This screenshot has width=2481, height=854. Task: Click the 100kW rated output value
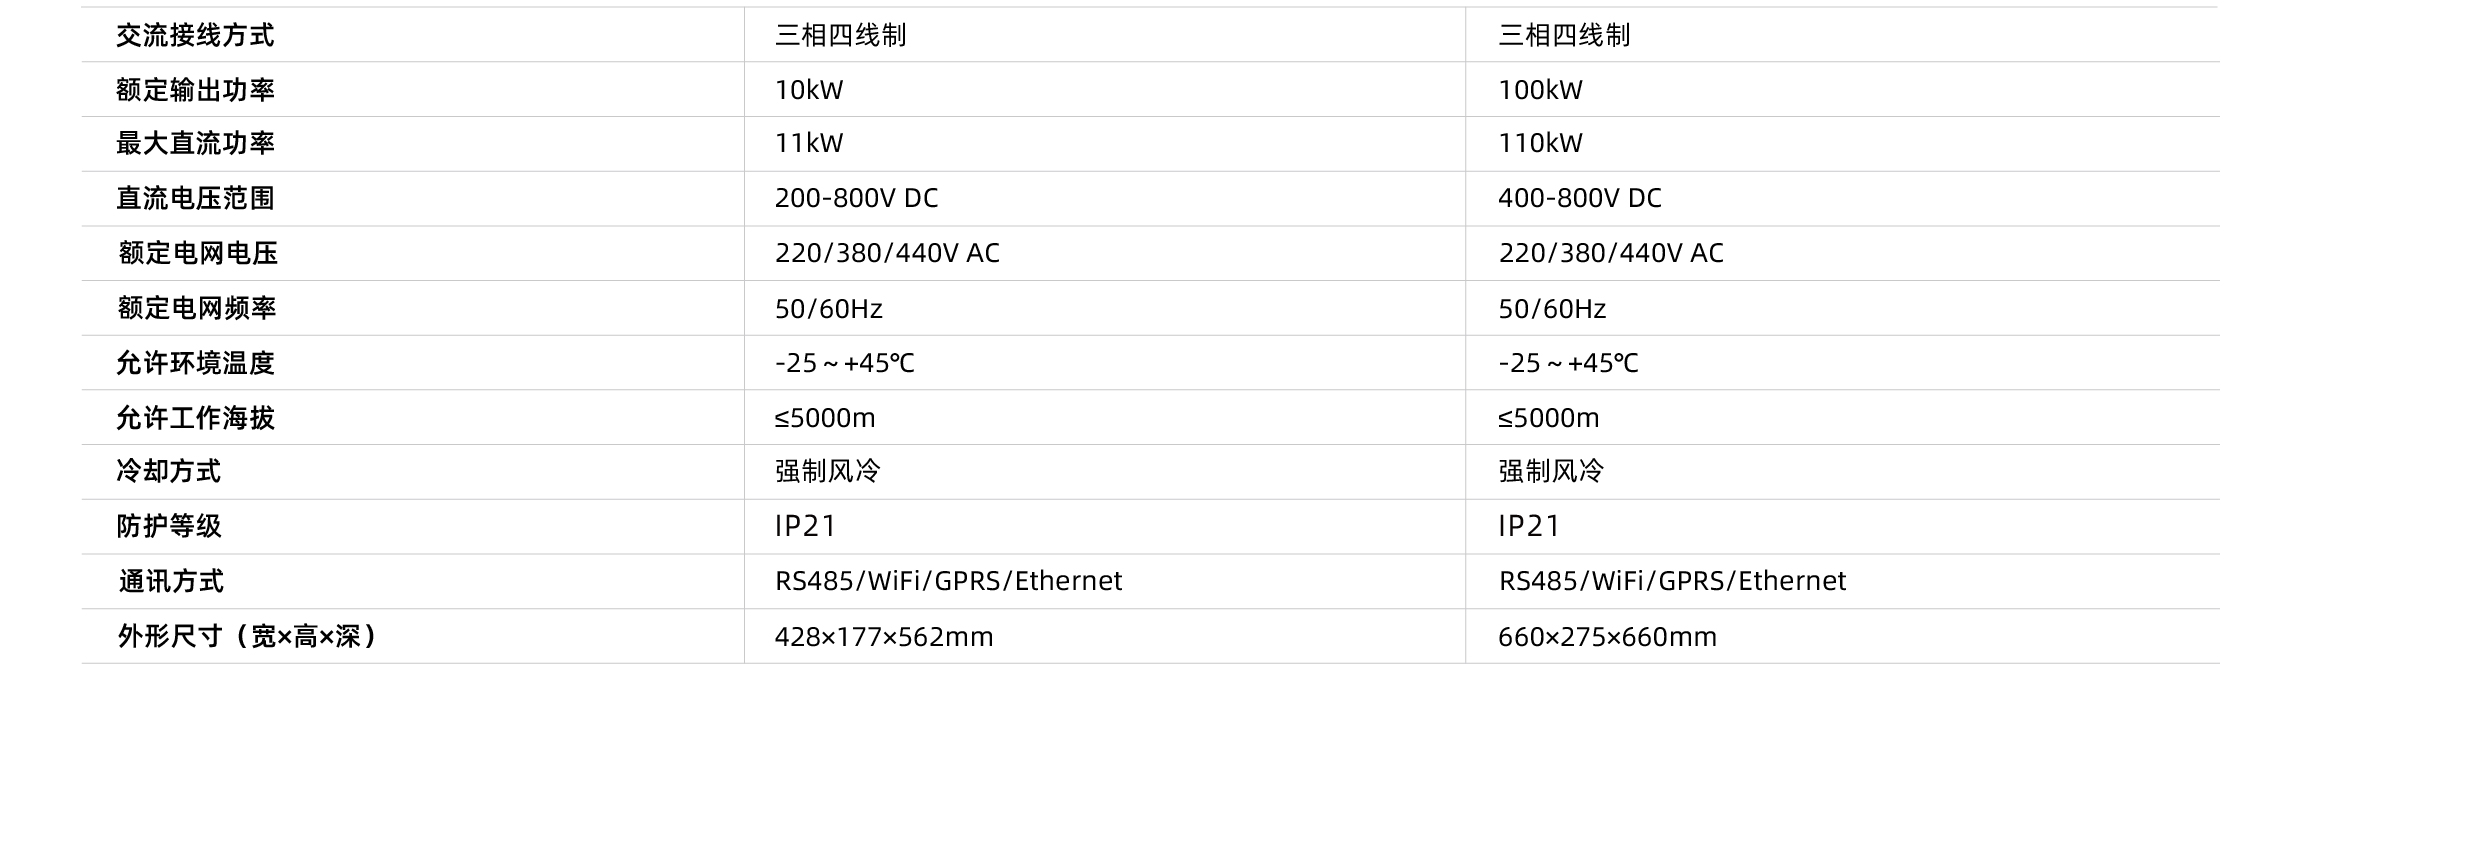tap(1540, 90)
